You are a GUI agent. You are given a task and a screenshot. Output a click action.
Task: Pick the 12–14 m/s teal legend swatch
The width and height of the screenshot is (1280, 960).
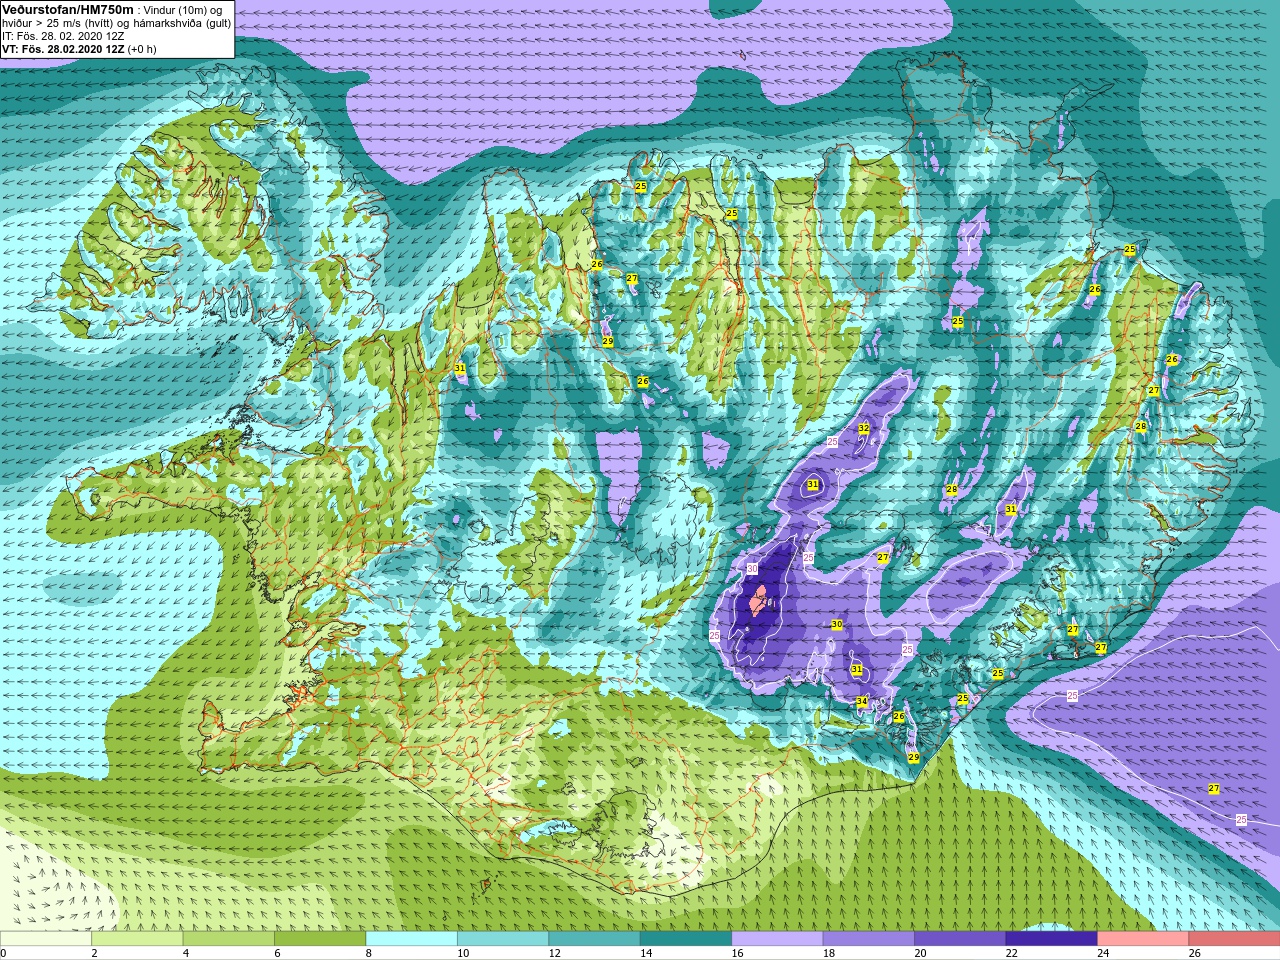pyautogui.click(x=594, y=939)
